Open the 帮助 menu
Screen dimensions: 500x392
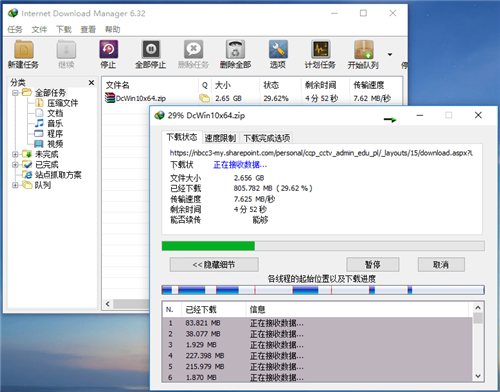pos(113,30)
